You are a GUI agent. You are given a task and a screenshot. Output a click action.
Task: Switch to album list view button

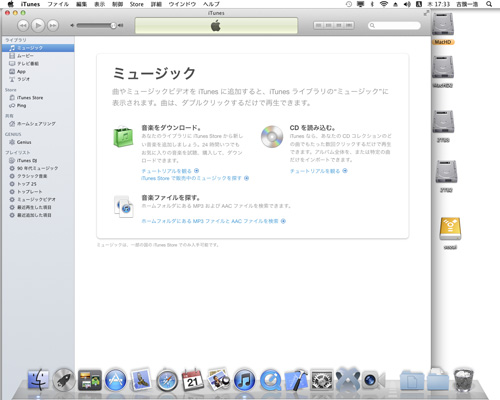329,25
